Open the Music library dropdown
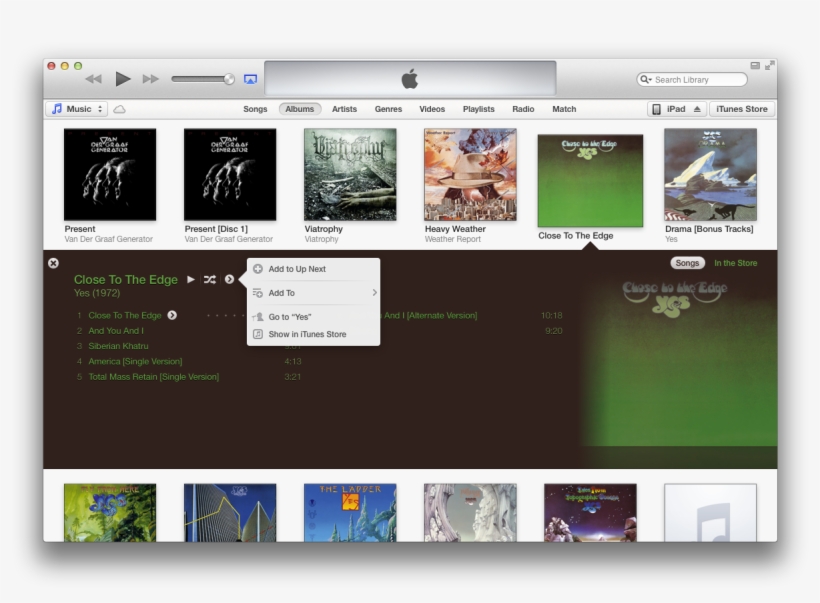The image size is (820, 603). (x=77, y=109)
